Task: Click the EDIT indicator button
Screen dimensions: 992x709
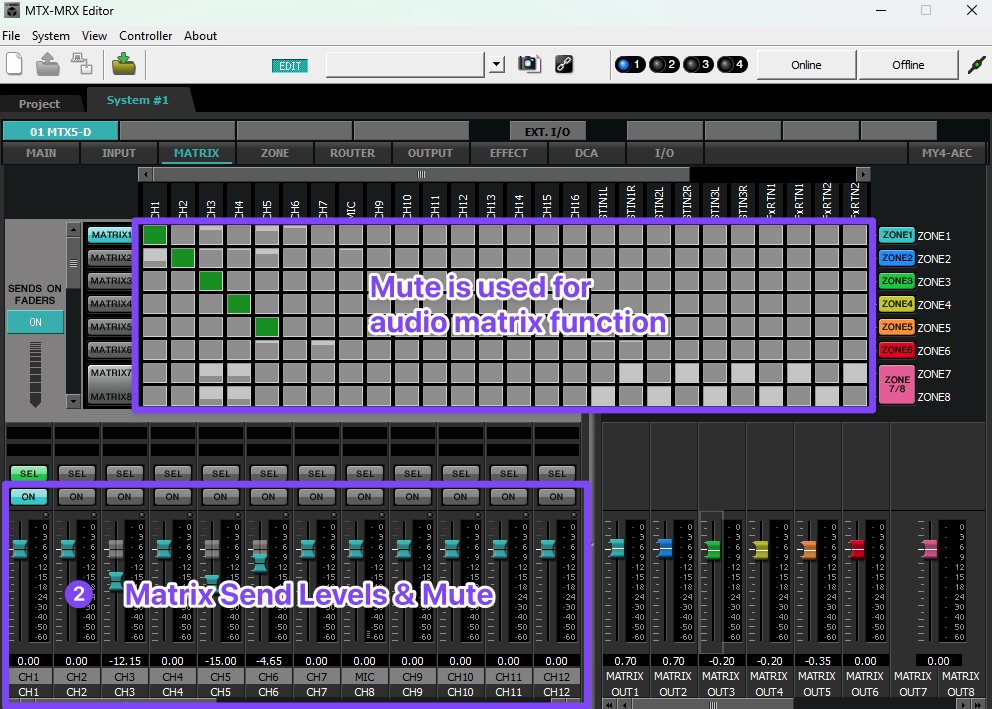Action: click(x=290, y=66)
